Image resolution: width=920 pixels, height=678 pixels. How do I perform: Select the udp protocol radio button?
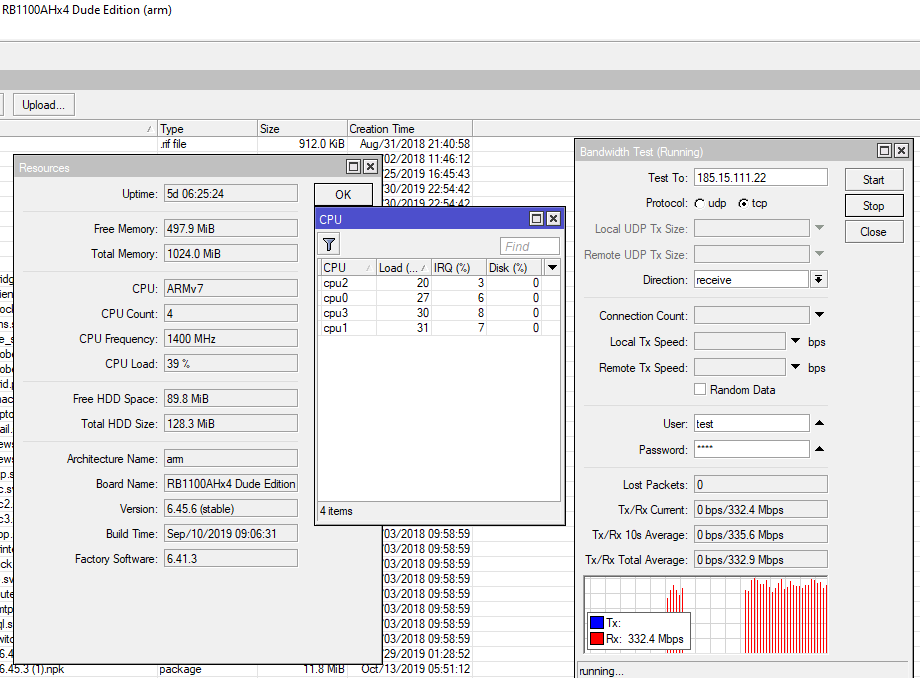tap(699, 204)
